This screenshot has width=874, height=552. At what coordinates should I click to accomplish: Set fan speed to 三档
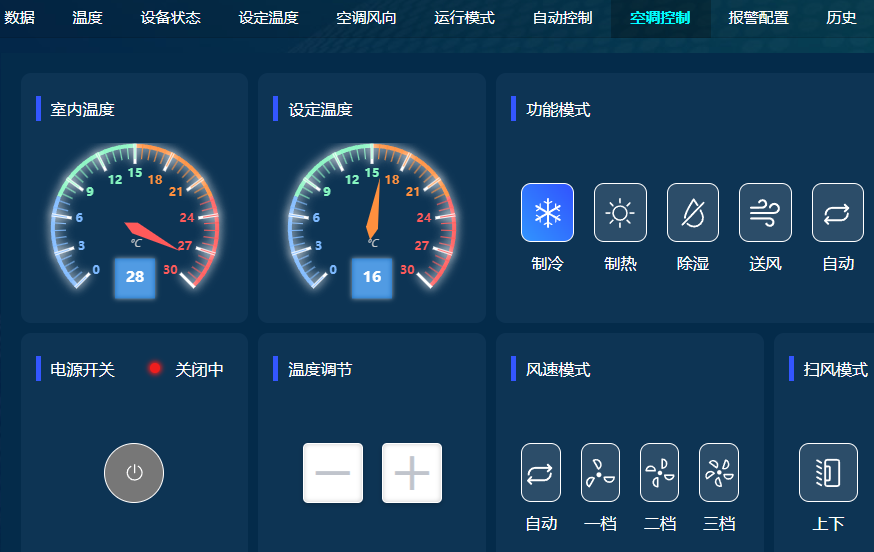point(718,472)
